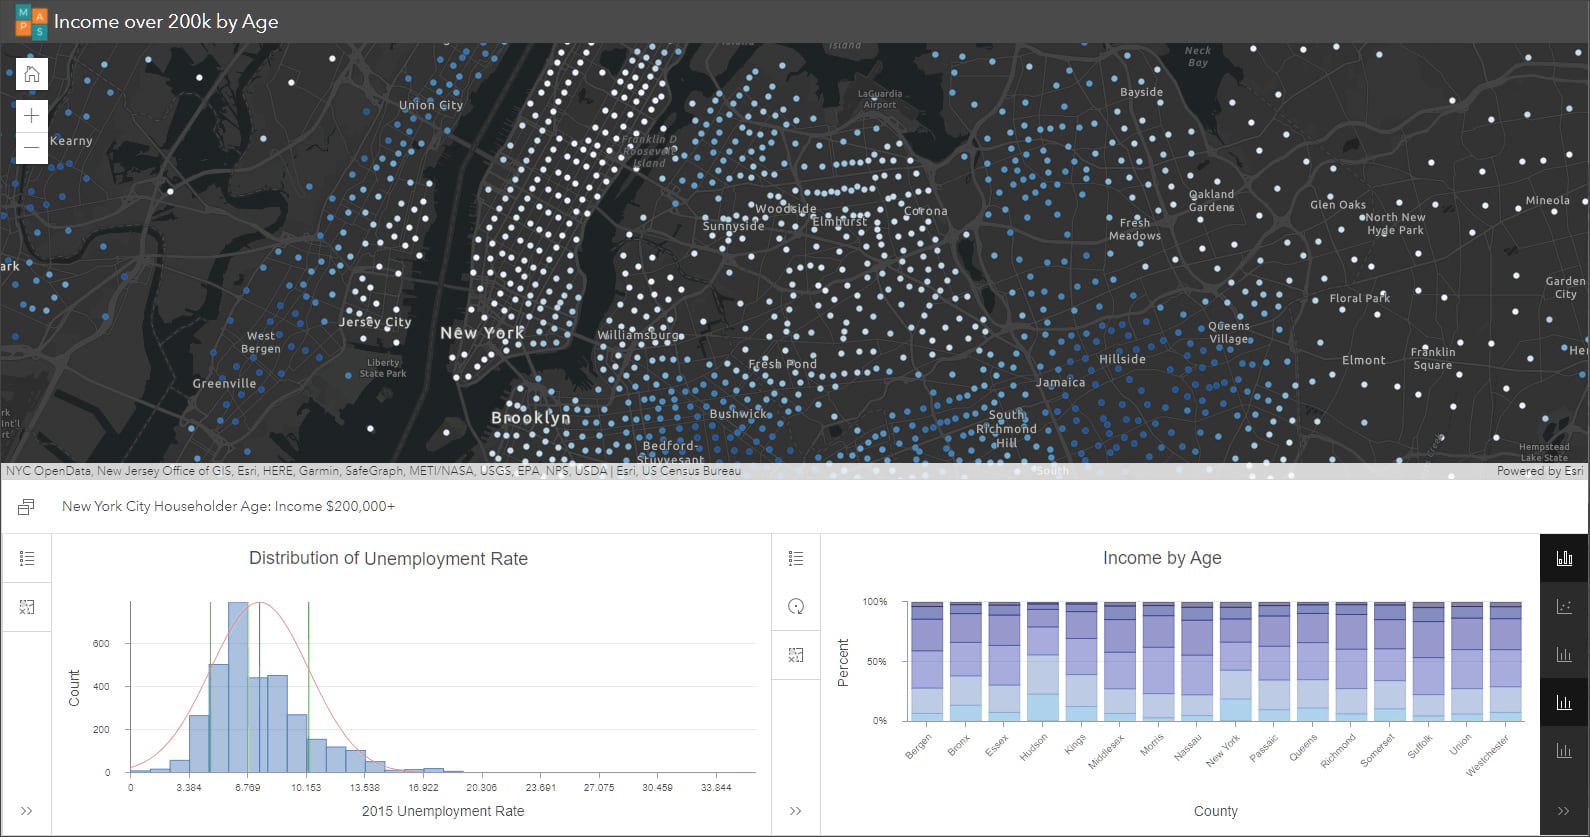Click the Count axis label
This screenshot has width=1590, height=837.
pos(74,688)
